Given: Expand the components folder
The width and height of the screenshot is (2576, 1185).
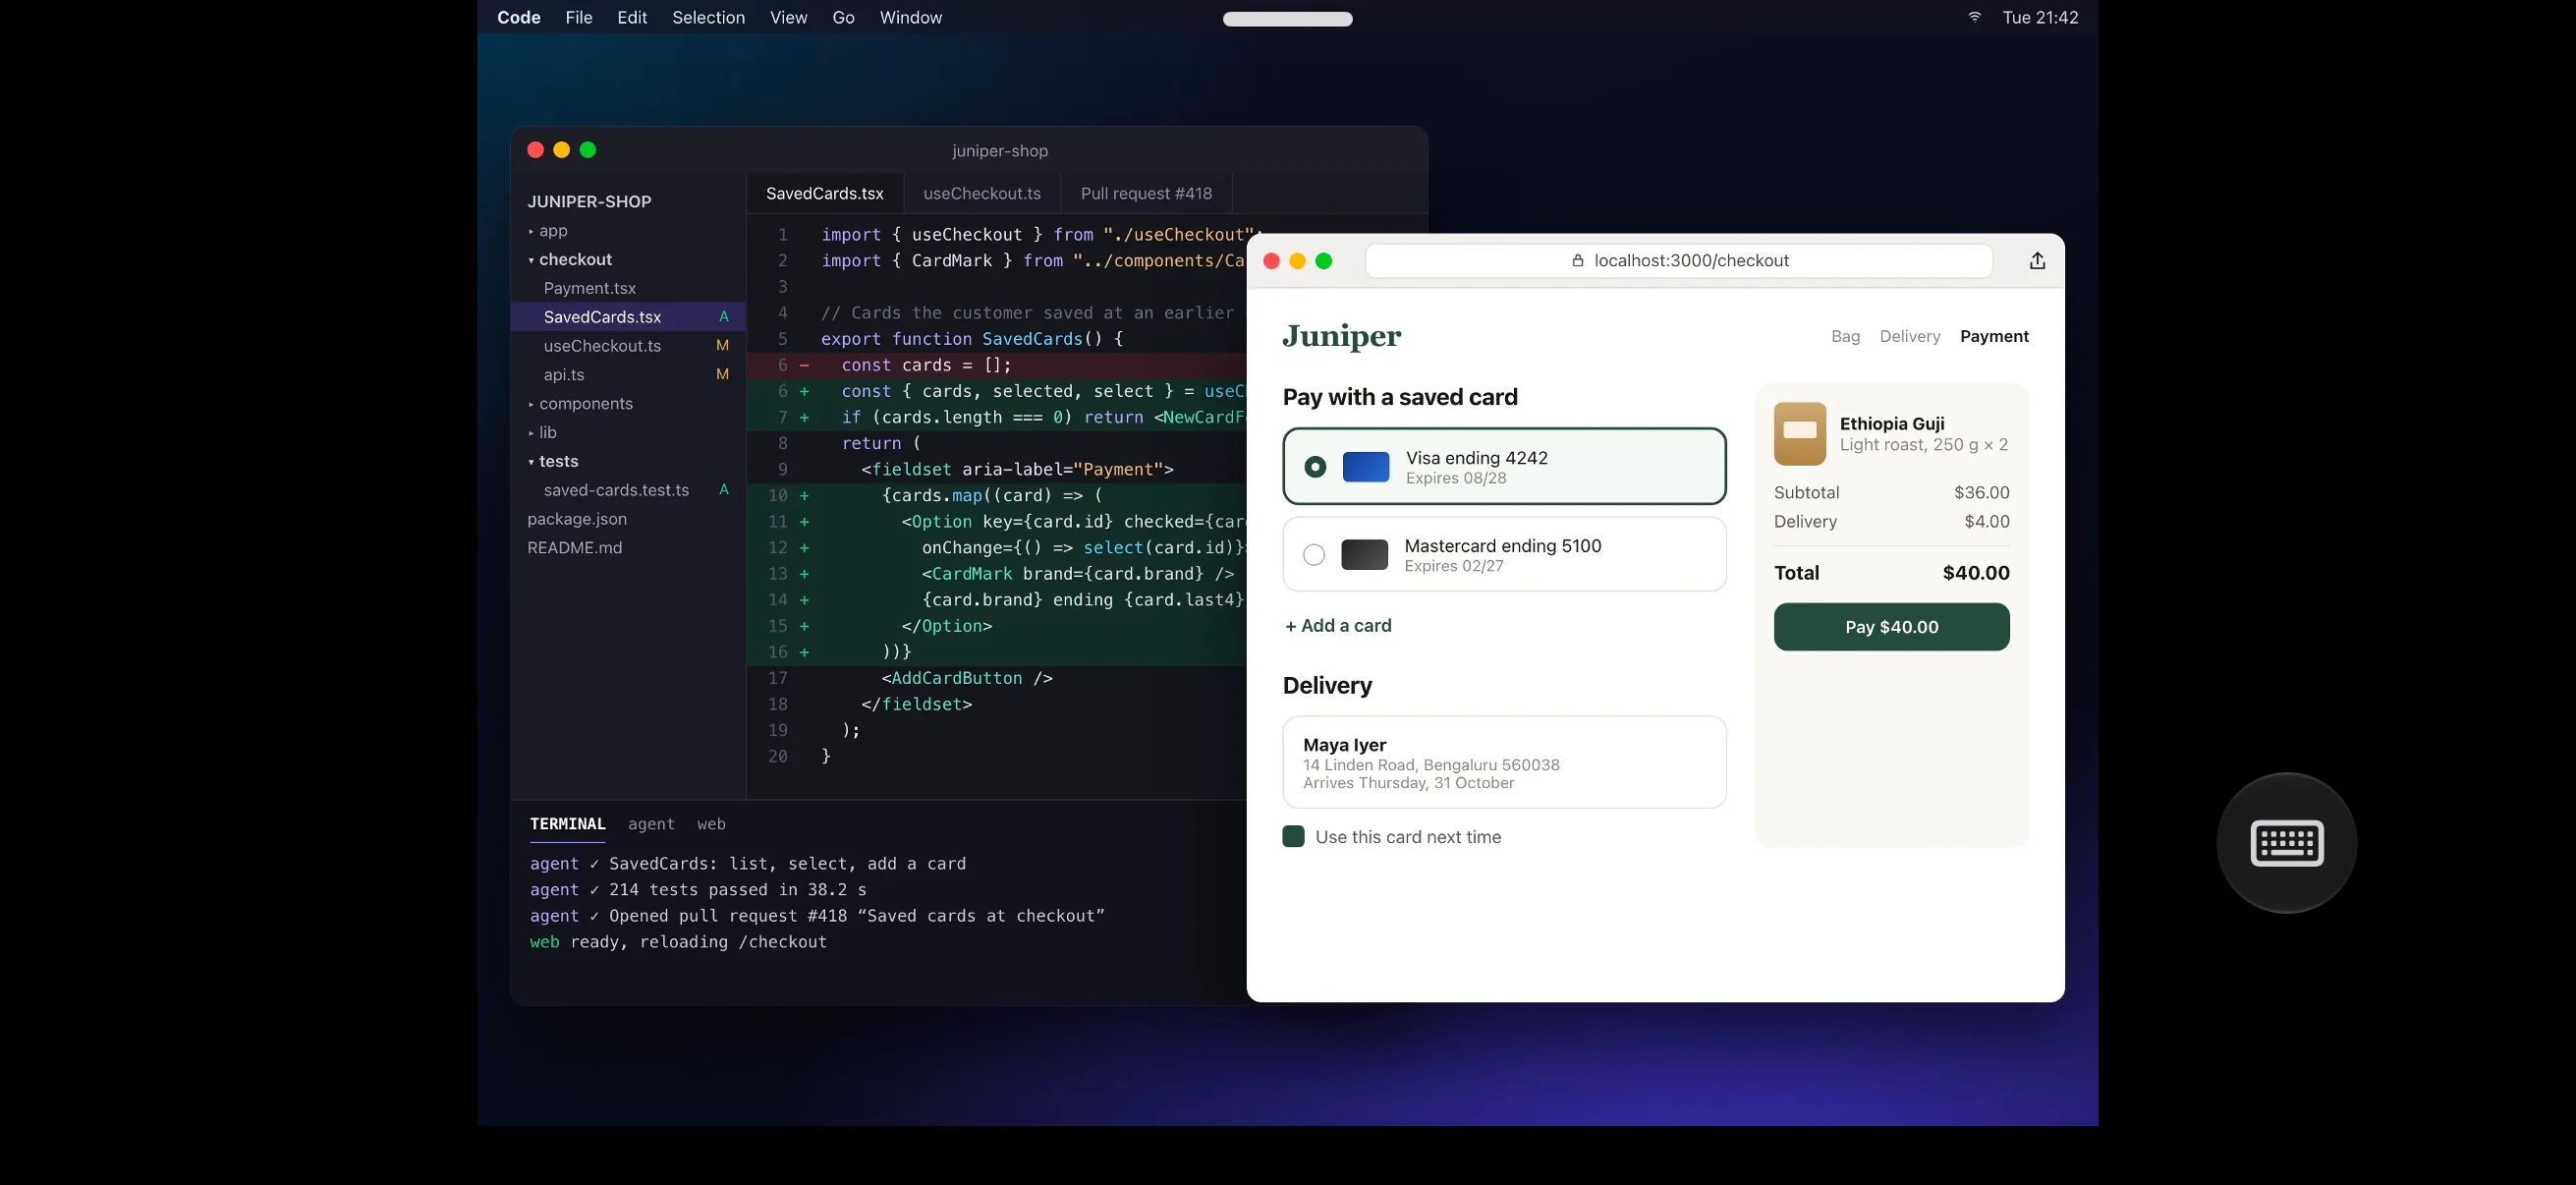Looking at the screenshot, I should click(x=580, y=404).
